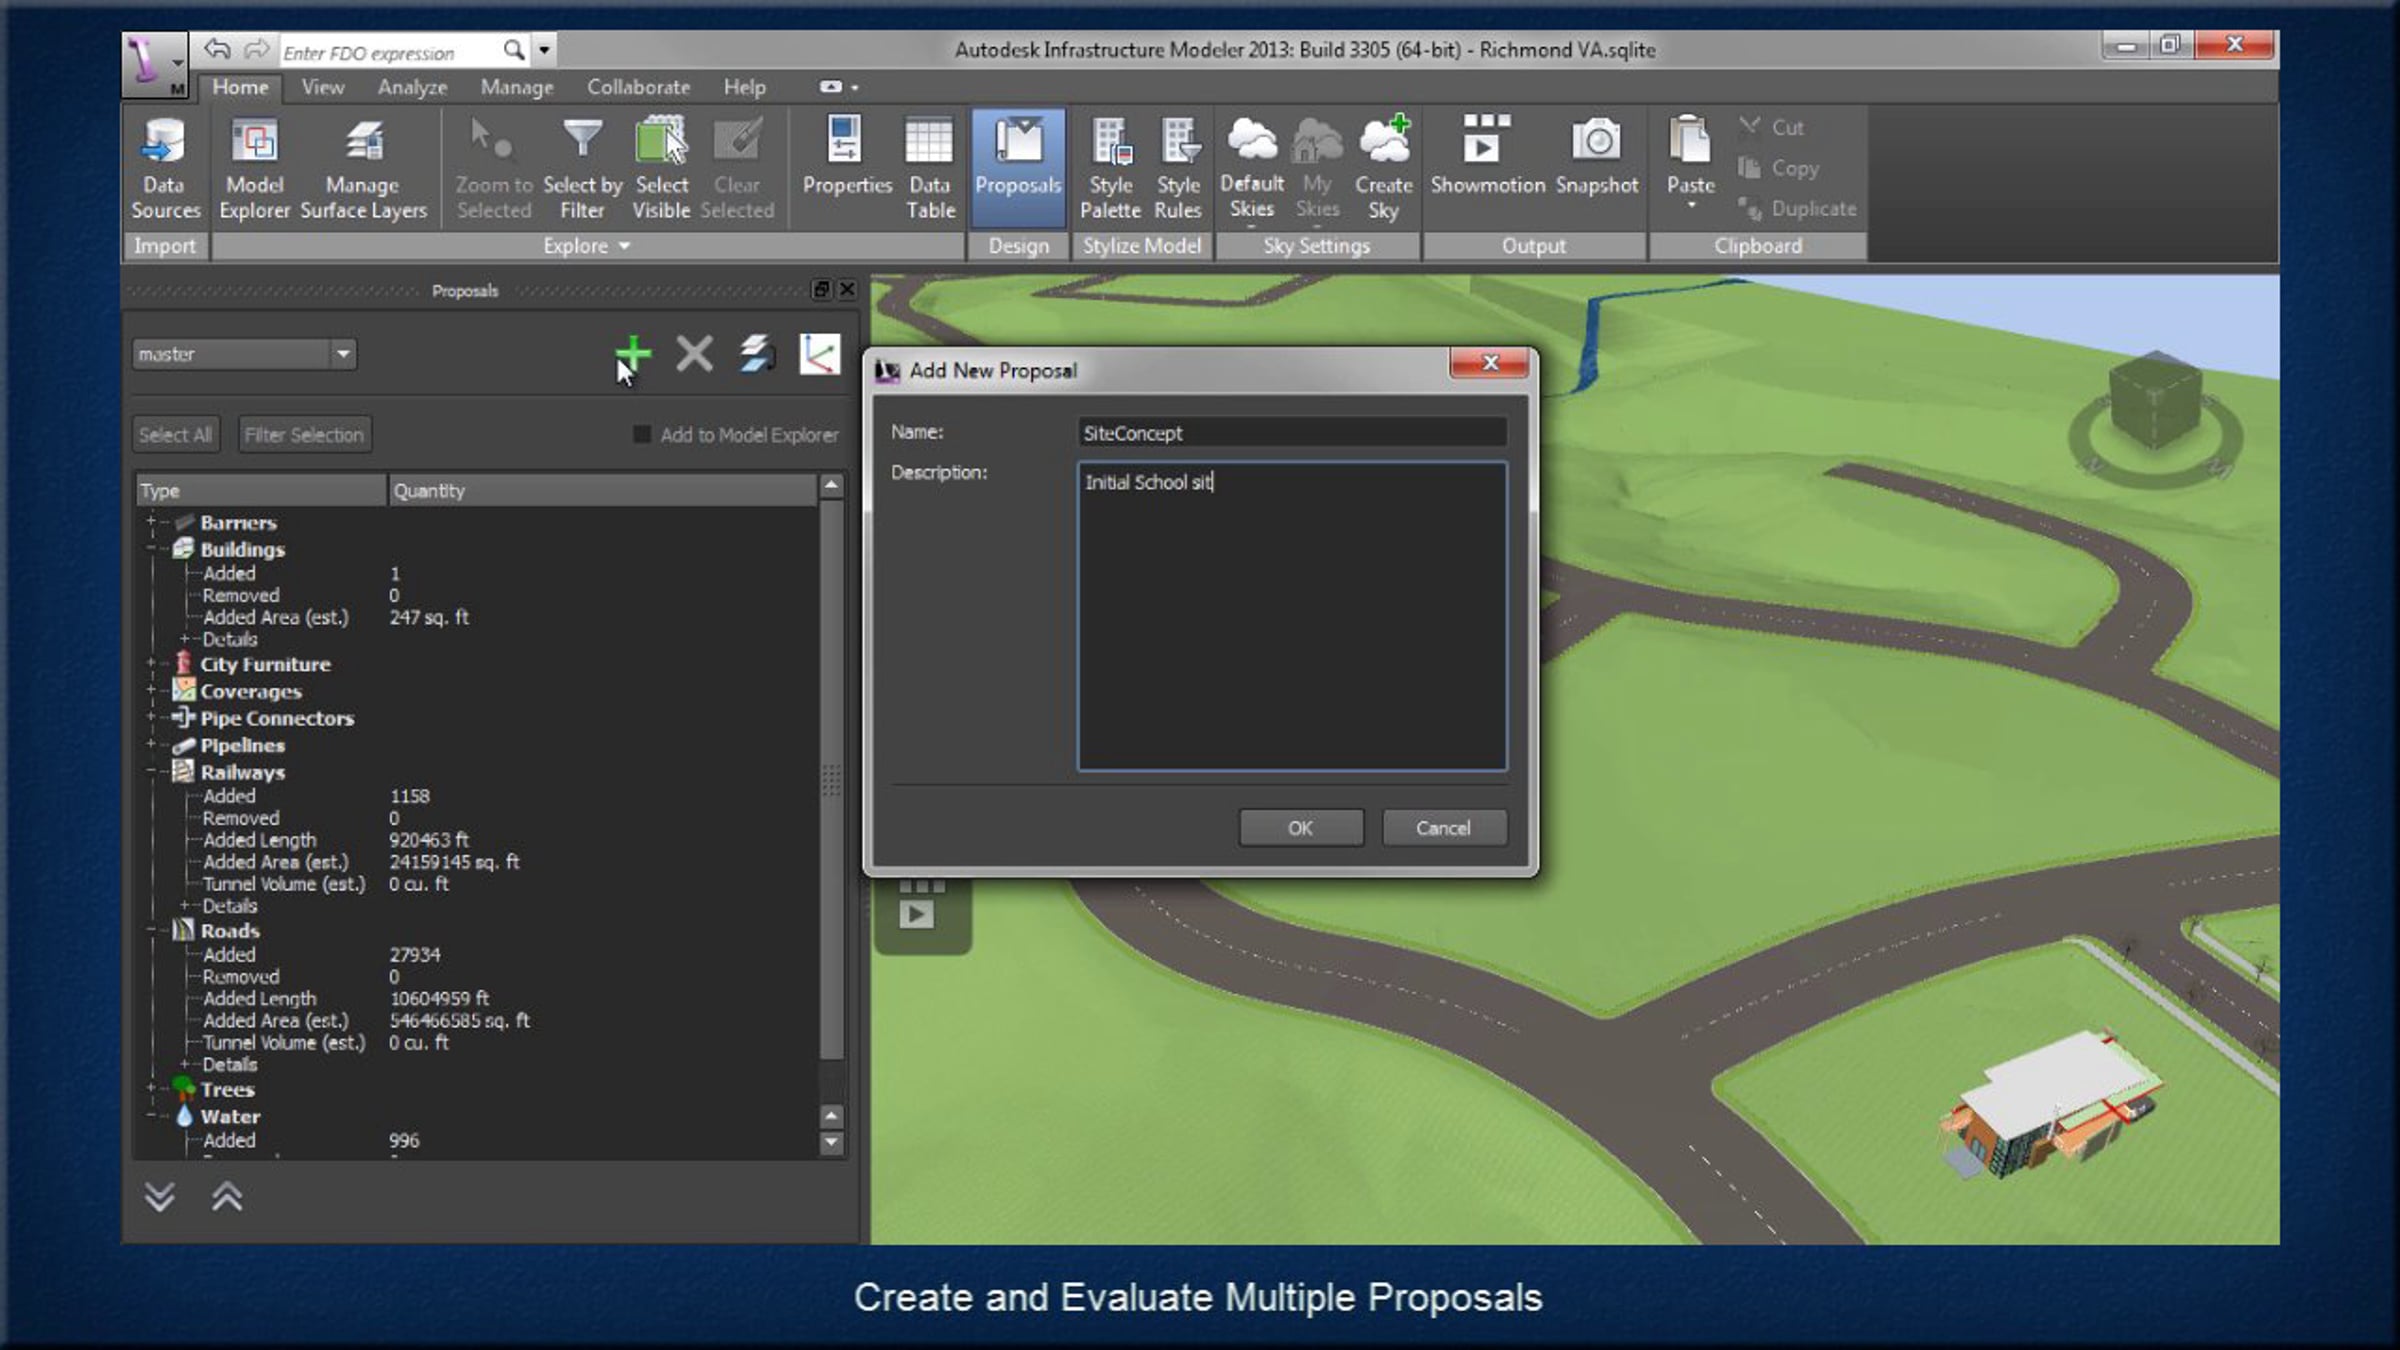This screenshot has width=2400, height=1350.
Task: Expand the Barriers tree node
Action: click(x=151, y=521)
